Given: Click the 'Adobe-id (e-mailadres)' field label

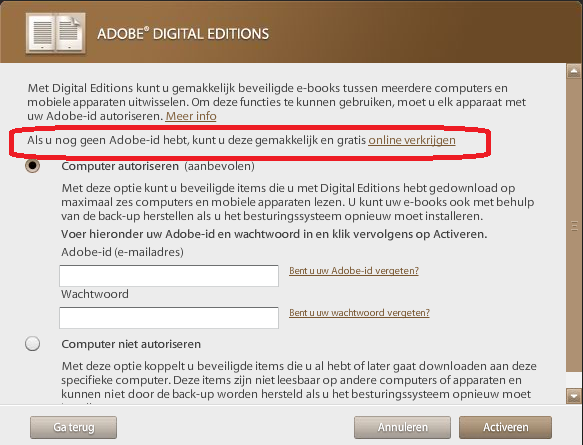Looking at the screenshot, I should 122,252.
